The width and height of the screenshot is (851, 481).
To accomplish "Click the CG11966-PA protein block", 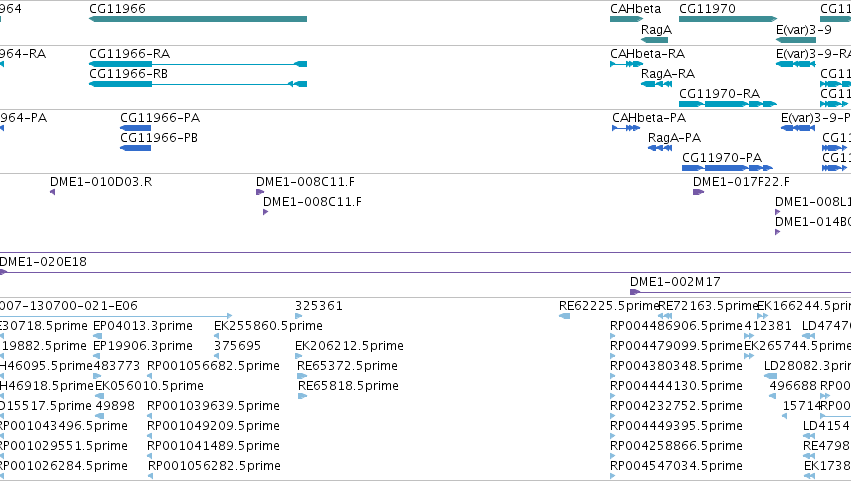I will pos(136,128).
